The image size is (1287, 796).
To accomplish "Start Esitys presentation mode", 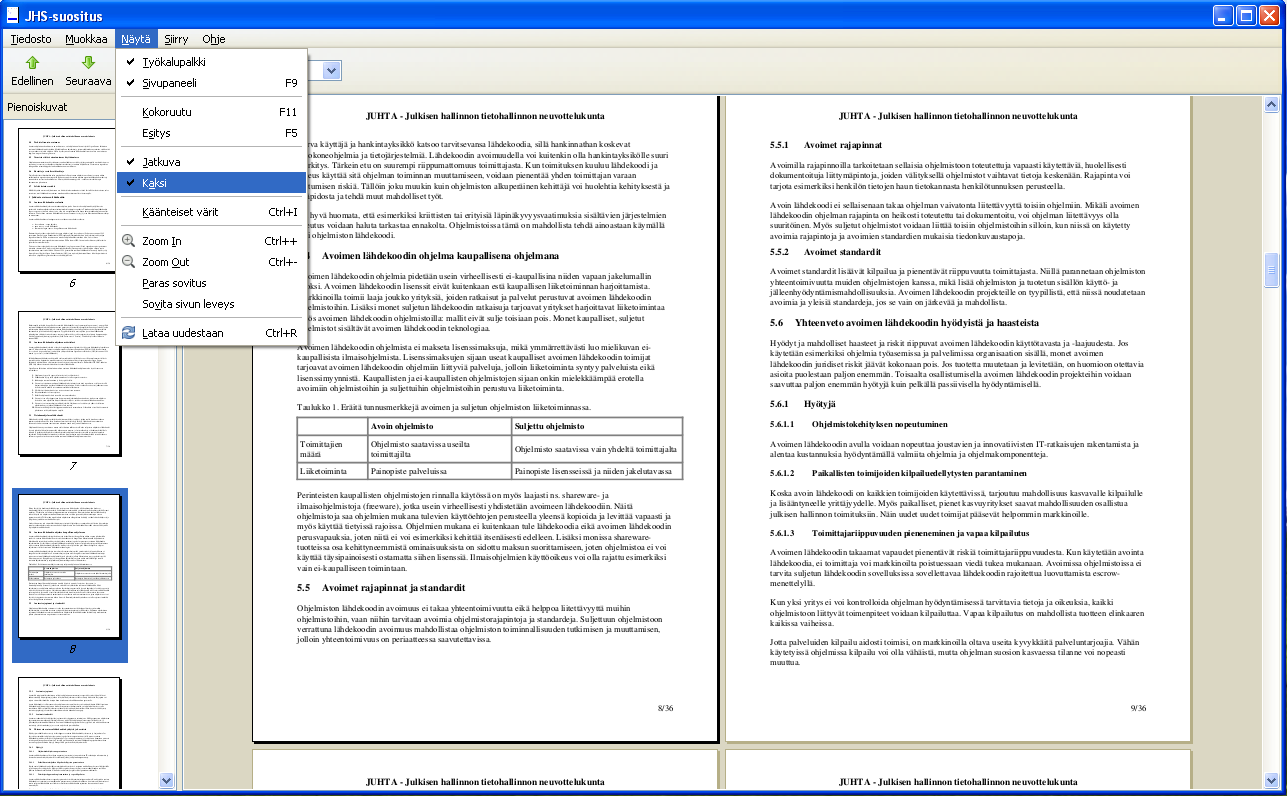I will (211, 133).
